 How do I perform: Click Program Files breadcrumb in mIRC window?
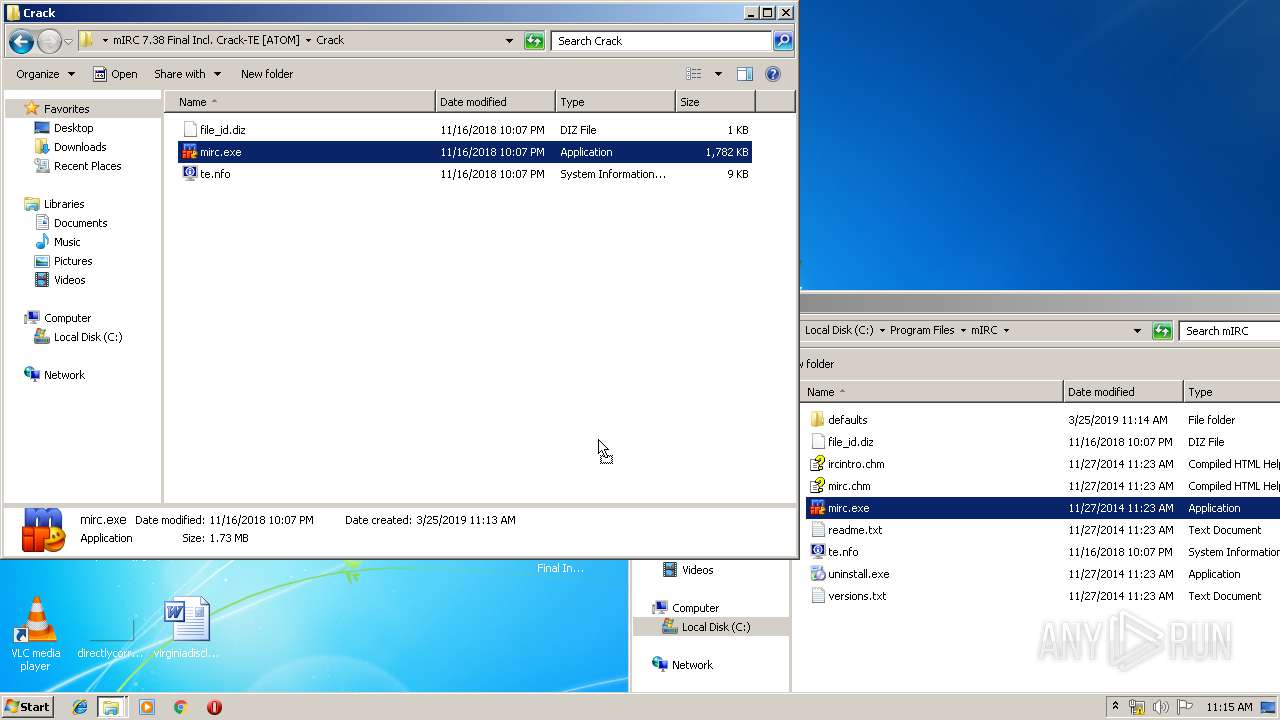pos(922,331)
